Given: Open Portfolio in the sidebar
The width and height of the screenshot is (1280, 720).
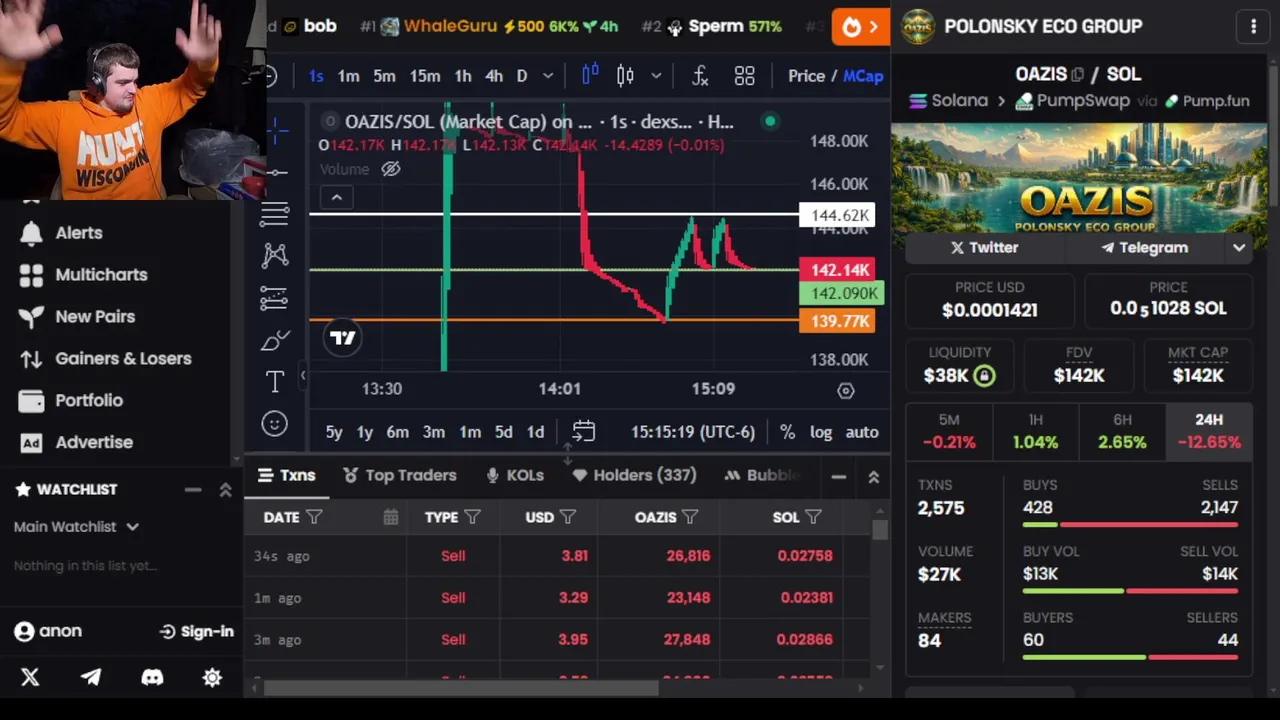Looking at the screenshot, I should (71, 401).
